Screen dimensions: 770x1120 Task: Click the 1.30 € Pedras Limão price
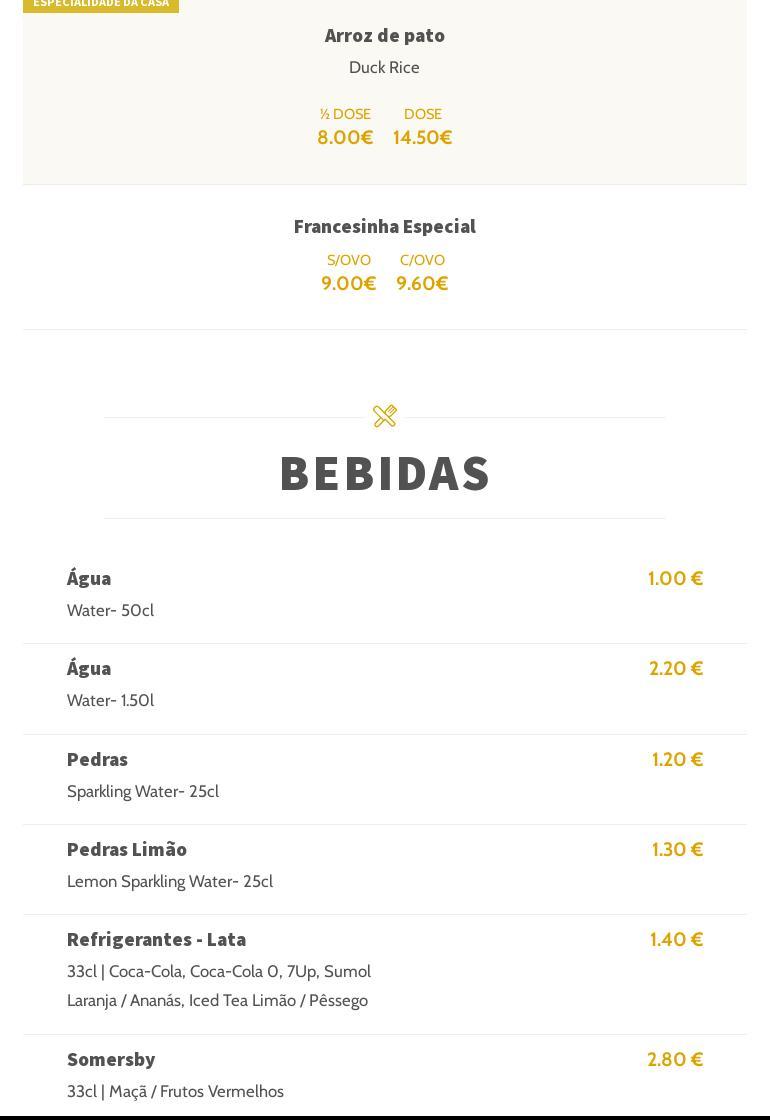(x=677, y=849)
